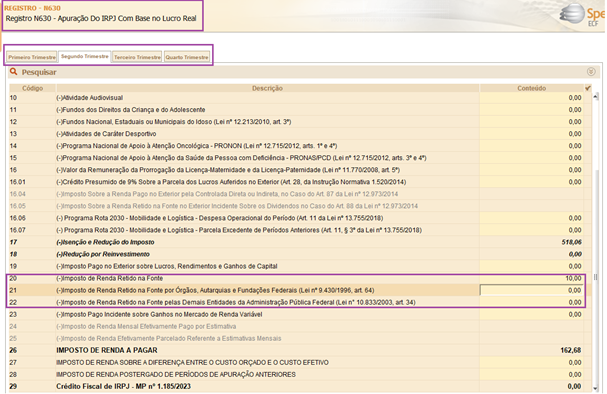
Task: Select Rota 2030 Parcela Excedente row
Action: pyautogui.click(x=239, y=230)
